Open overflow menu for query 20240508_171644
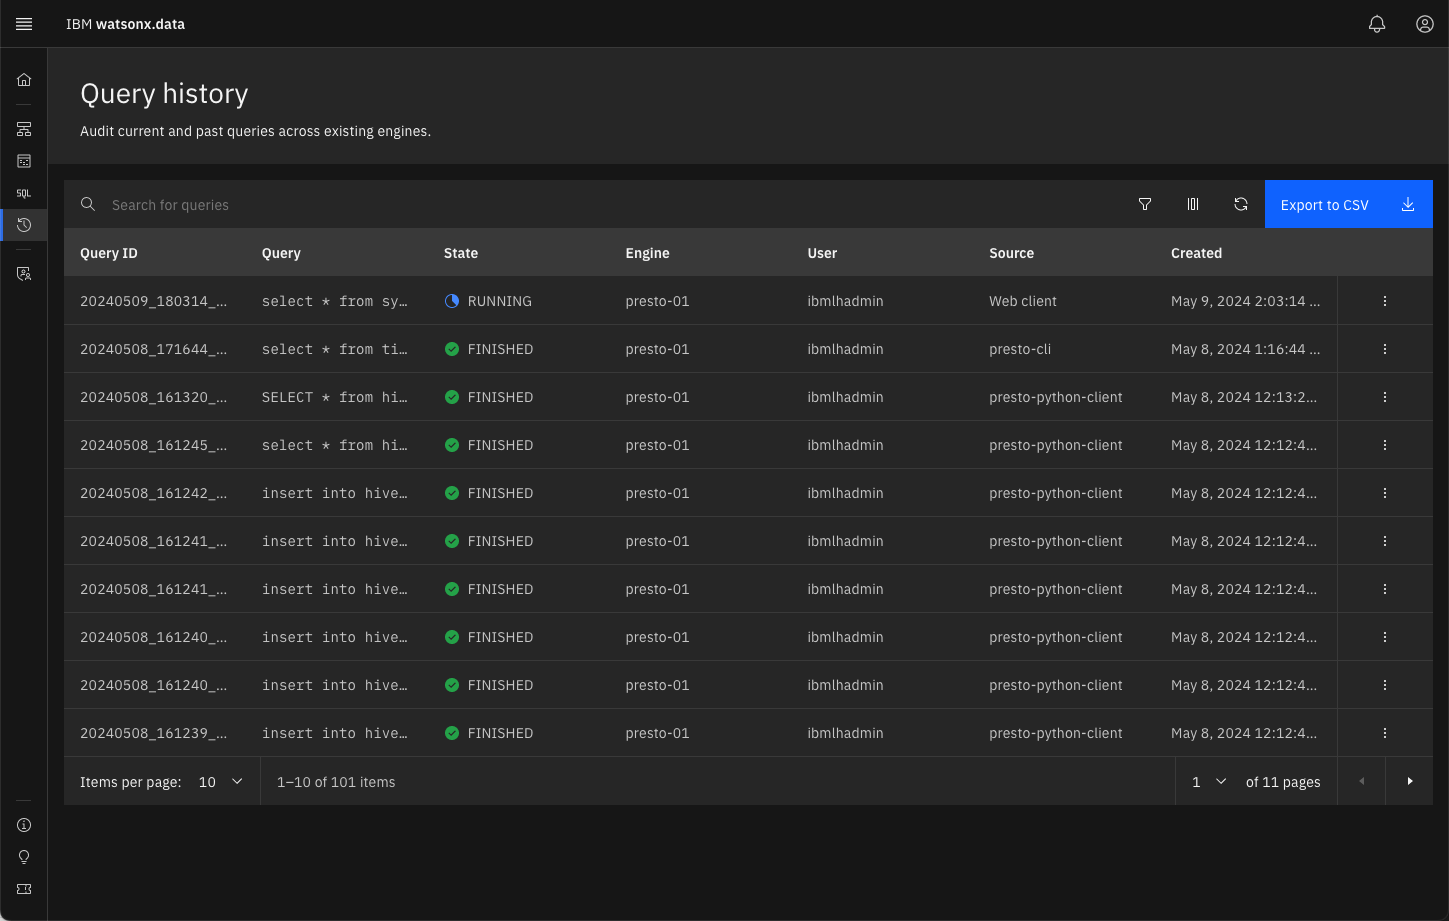 [1385, 349]
